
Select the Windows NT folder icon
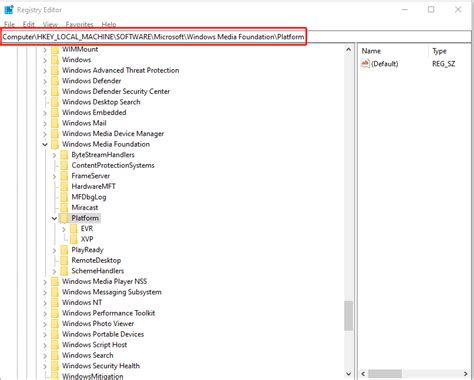(x=55, y=303)
